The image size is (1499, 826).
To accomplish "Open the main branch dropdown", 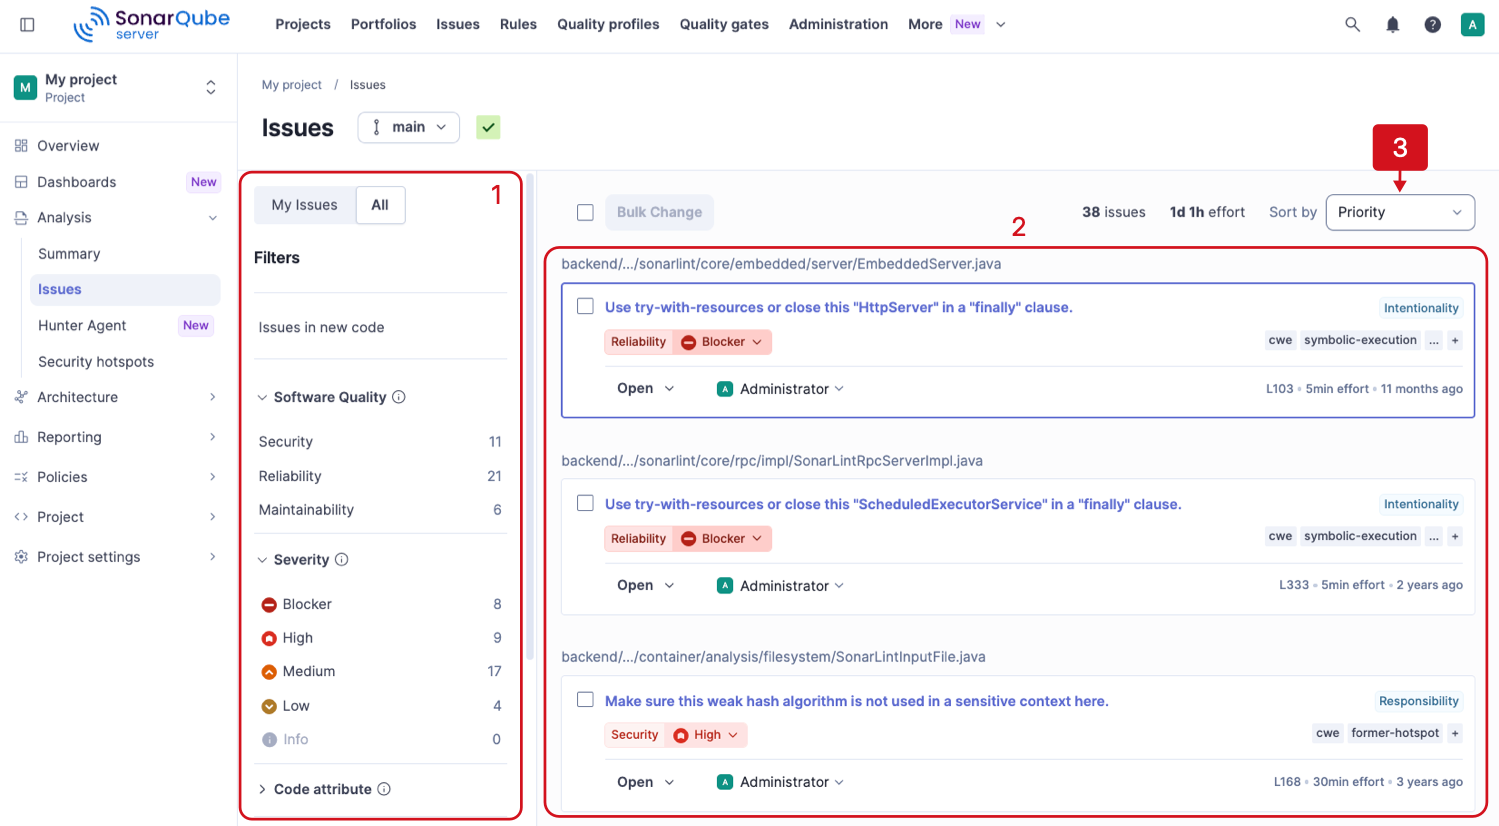I will 409,127.
